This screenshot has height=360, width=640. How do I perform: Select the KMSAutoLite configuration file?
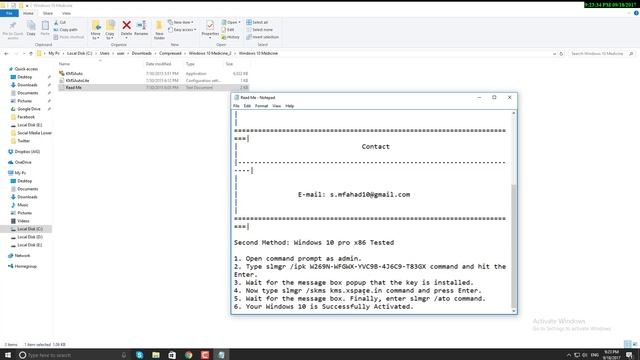coord(153,80)
